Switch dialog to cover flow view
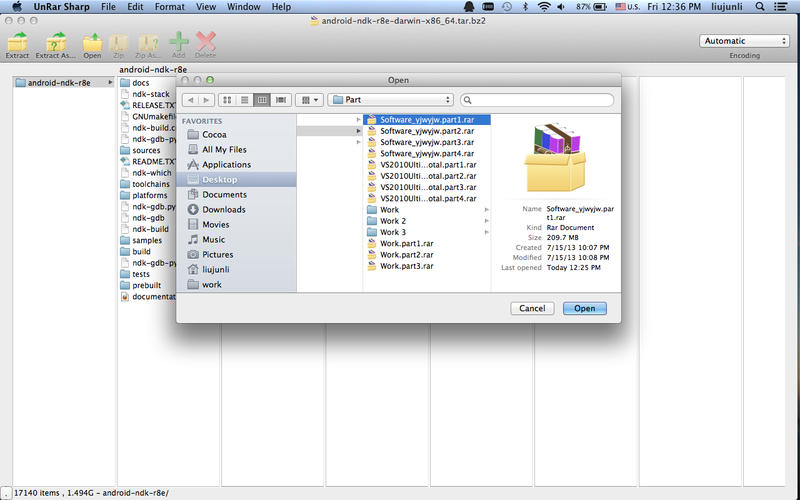Screen dimensions: 800x500 (x=281, y=100)
